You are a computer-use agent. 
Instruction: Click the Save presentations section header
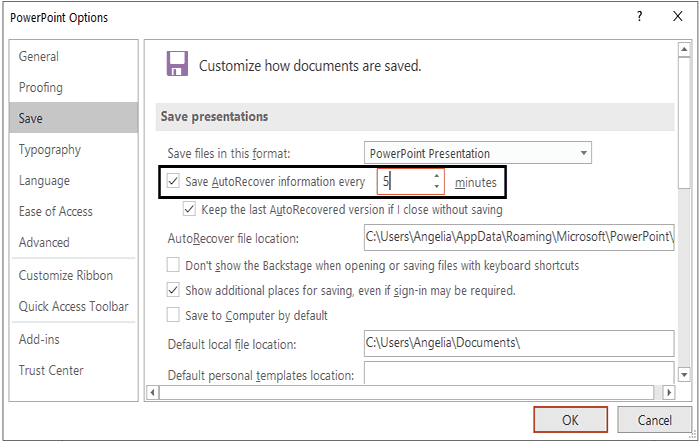pyautogui.click(x=415, y=117)
